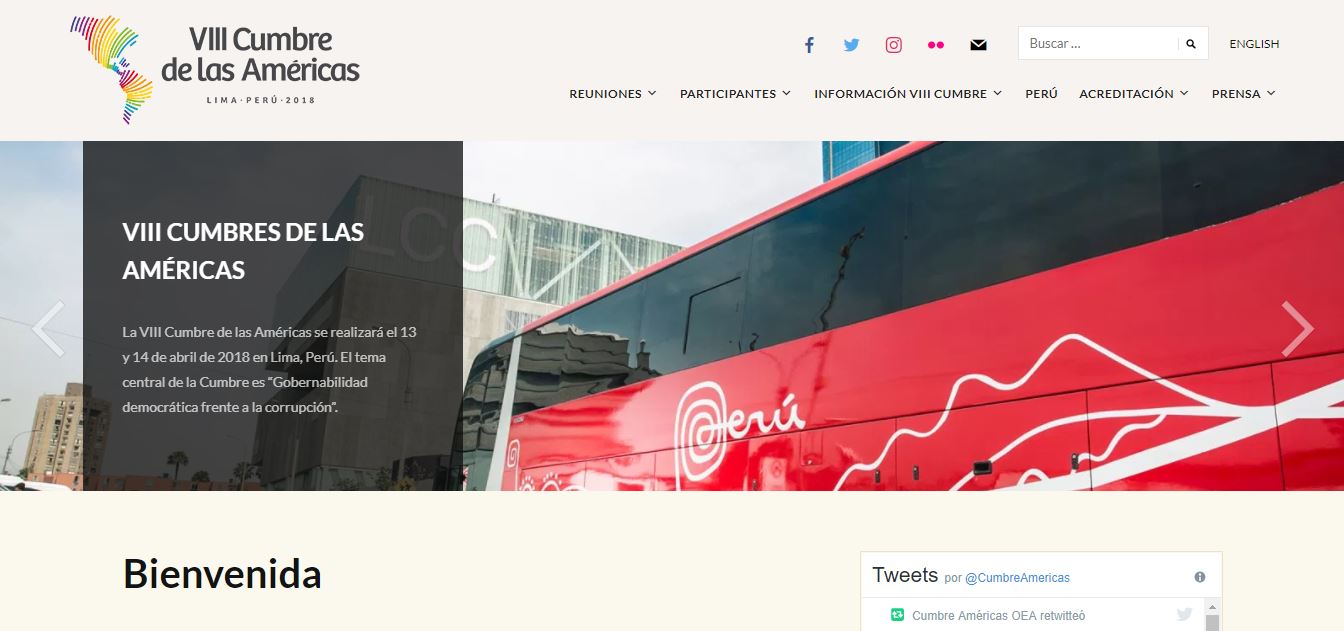Expand the Participantes dropdown menu
1344x631 pixels.
click(x=735, y=94)
